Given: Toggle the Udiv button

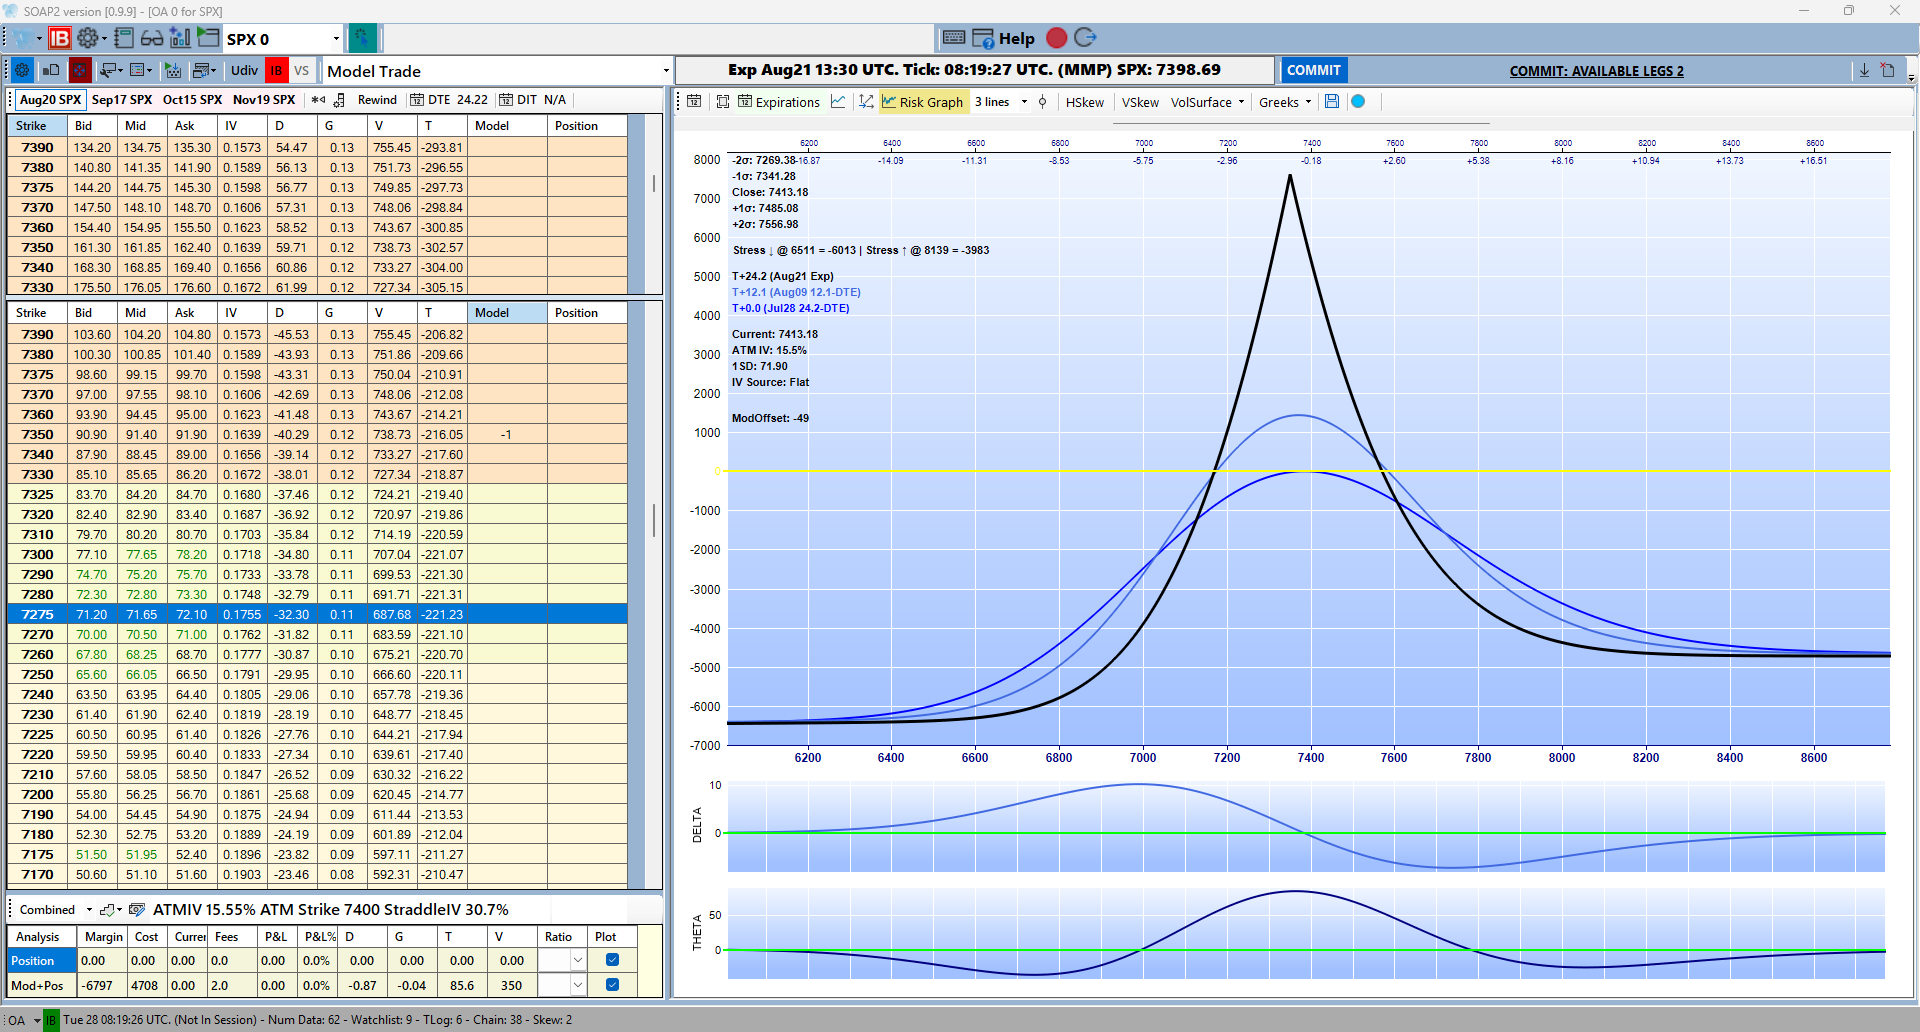Looking at the screenshot, I should coord(244,70).
